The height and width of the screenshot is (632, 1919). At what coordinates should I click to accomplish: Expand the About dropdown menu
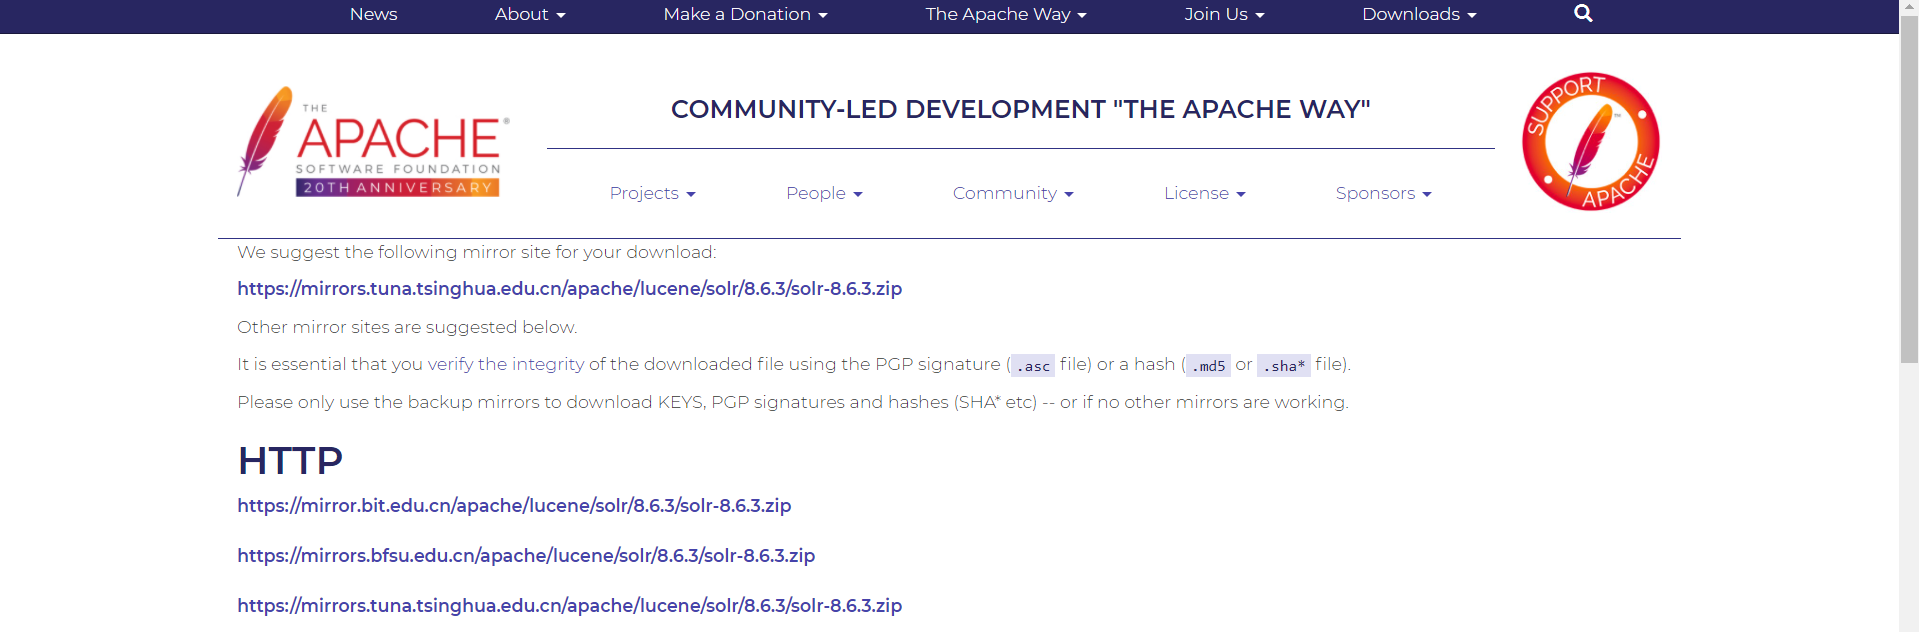point(530,14)
